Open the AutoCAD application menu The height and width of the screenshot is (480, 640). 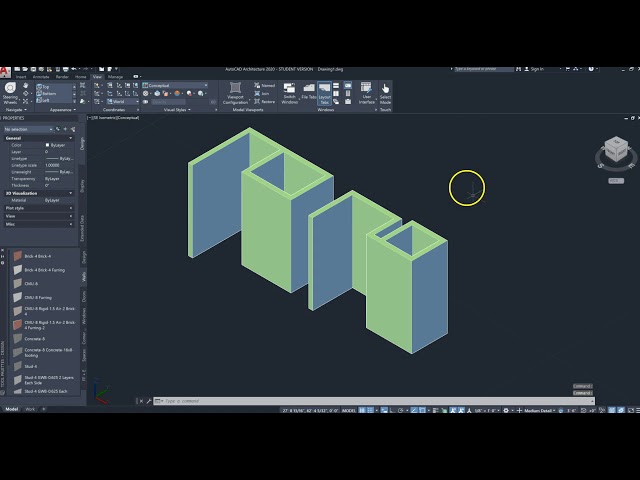[5, 72]
